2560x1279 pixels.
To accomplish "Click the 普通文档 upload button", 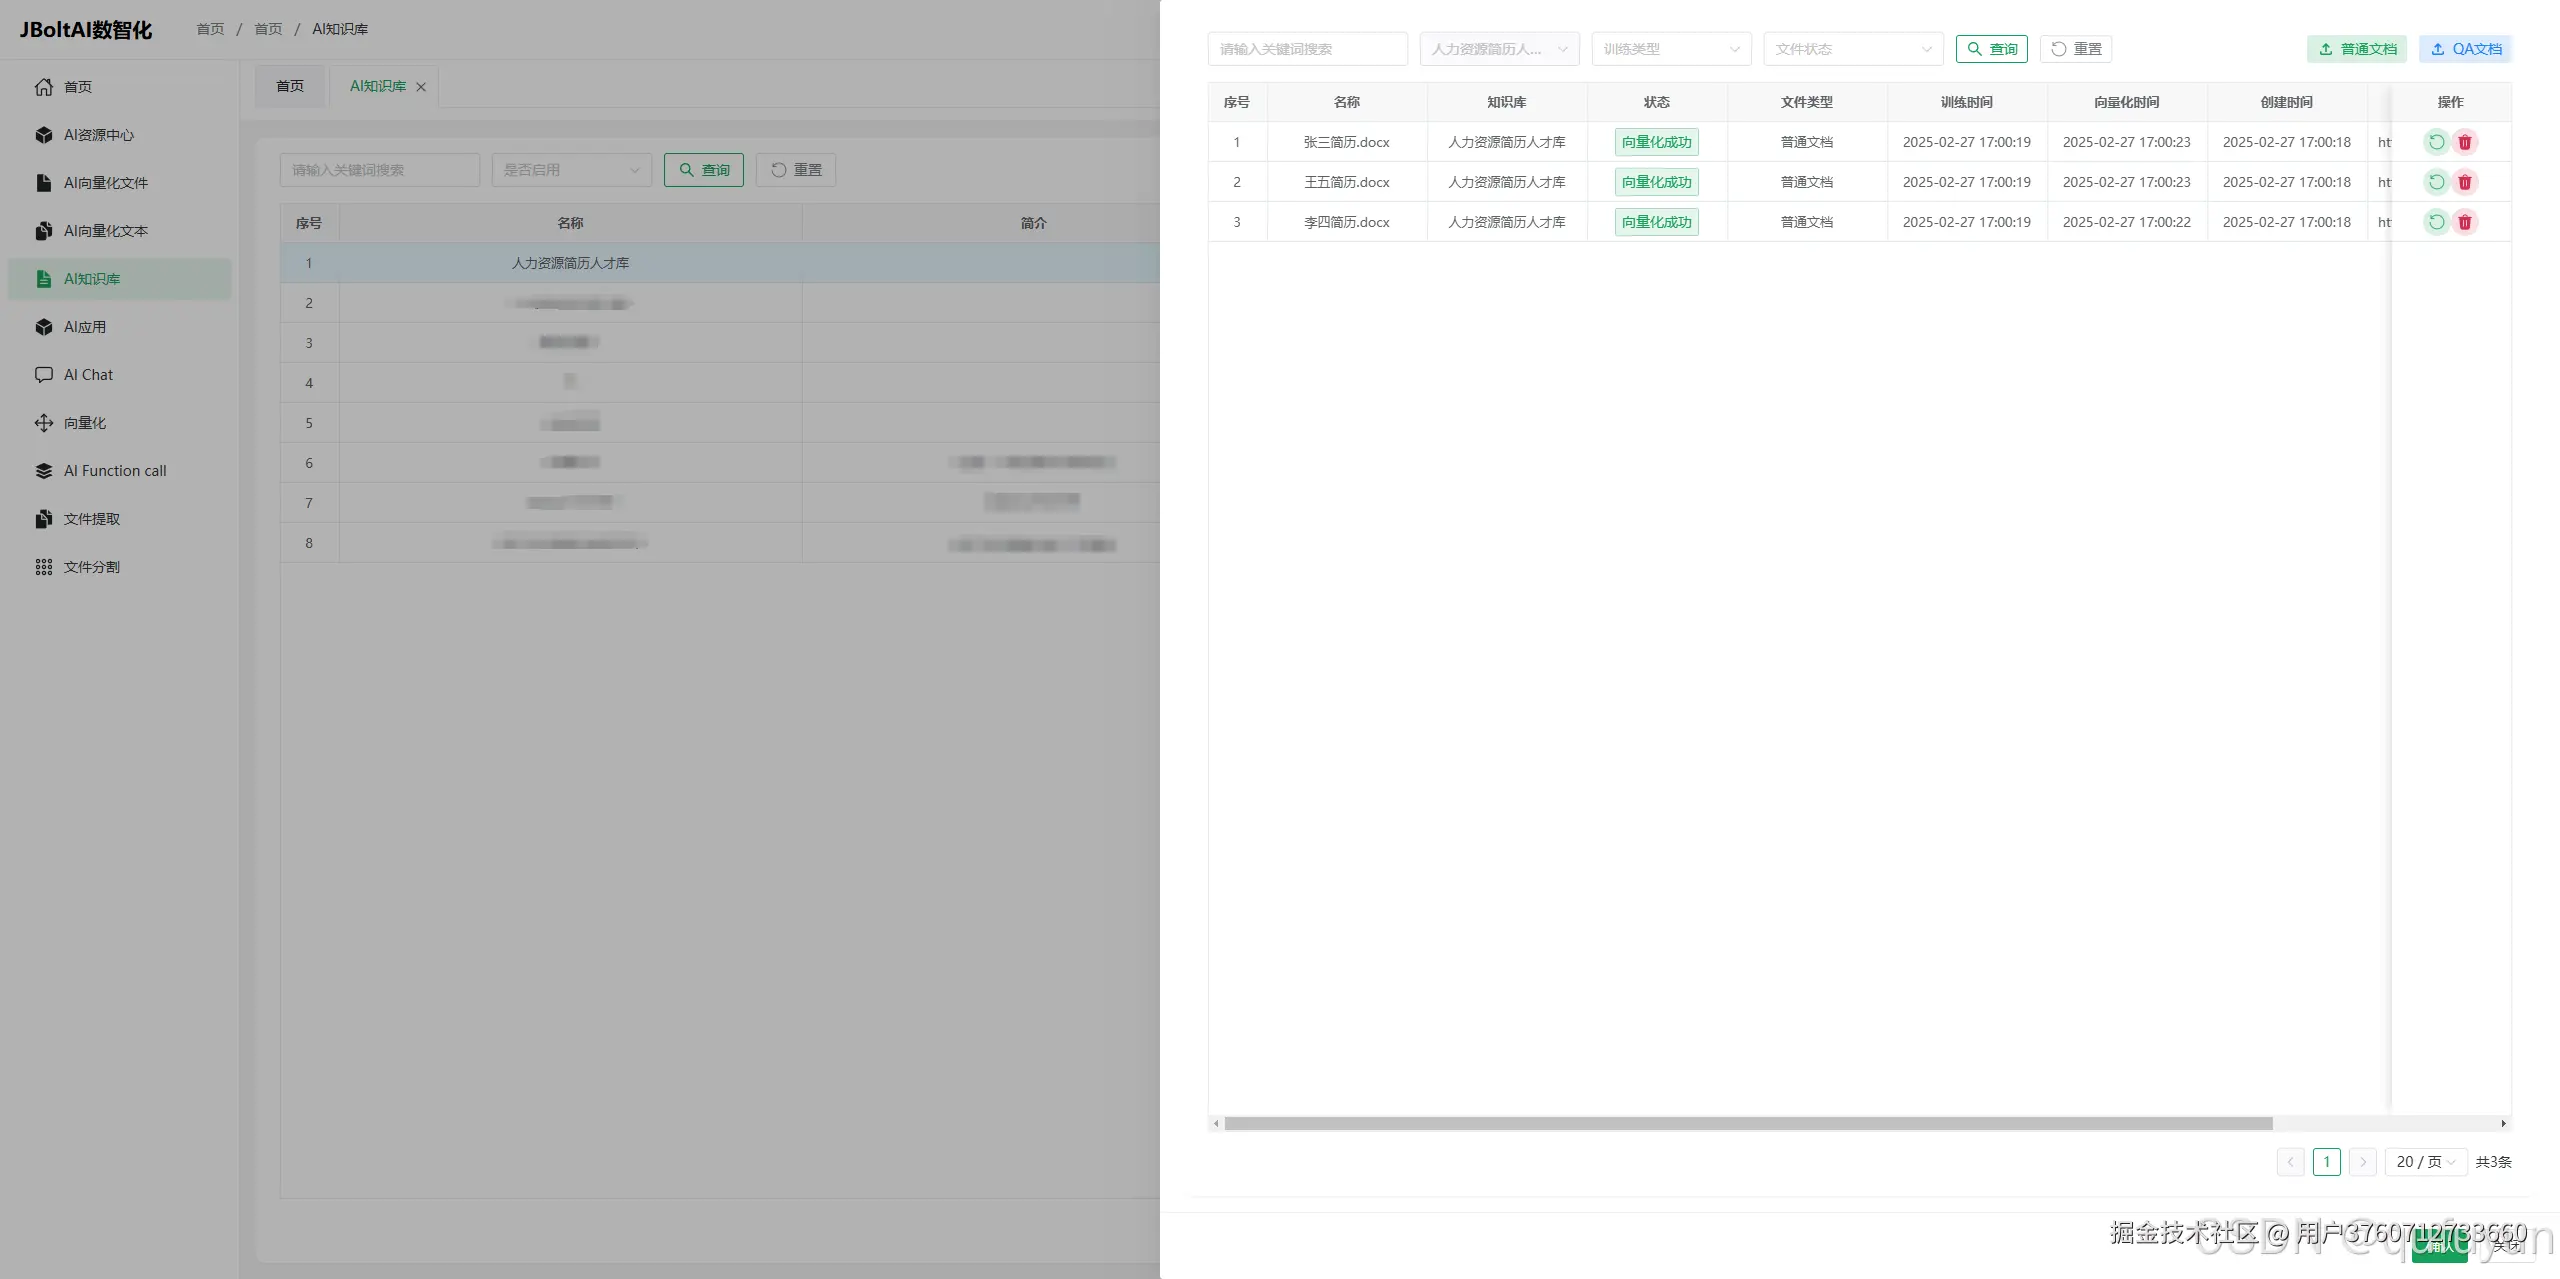I will point(2357,49).
